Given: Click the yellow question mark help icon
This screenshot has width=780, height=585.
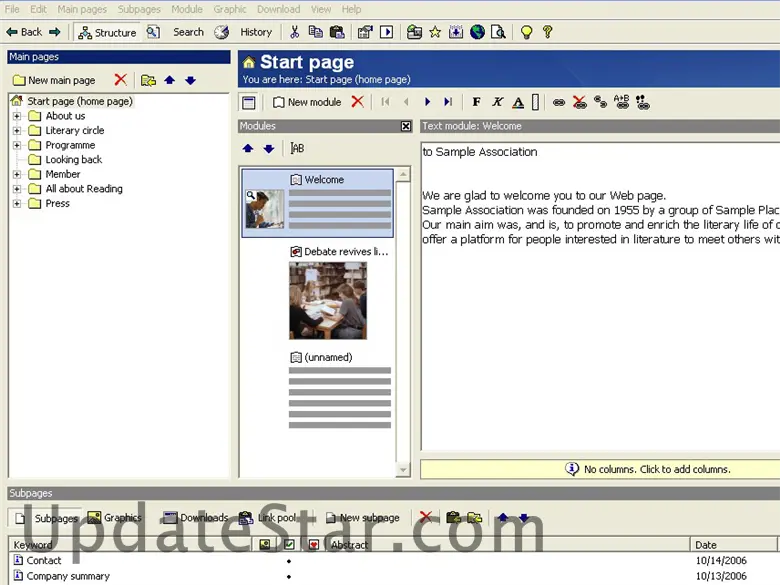Looking at the screenshot, I should [x=548, y=32].
